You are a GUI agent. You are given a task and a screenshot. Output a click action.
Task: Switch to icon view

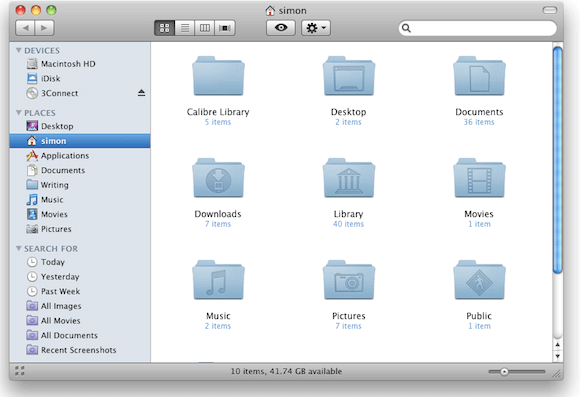coord(165,28)
